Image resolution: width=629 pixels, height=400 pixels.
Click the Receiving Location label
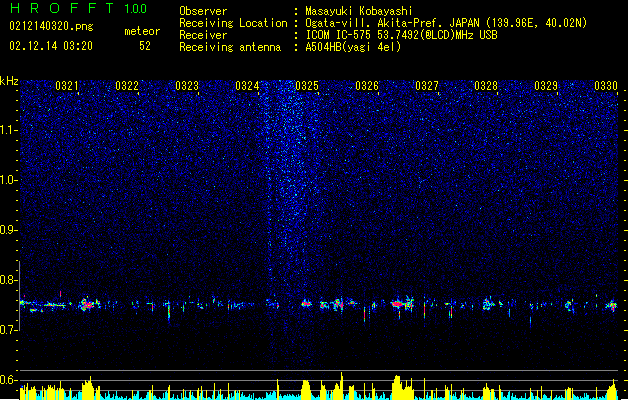(233, 23)
